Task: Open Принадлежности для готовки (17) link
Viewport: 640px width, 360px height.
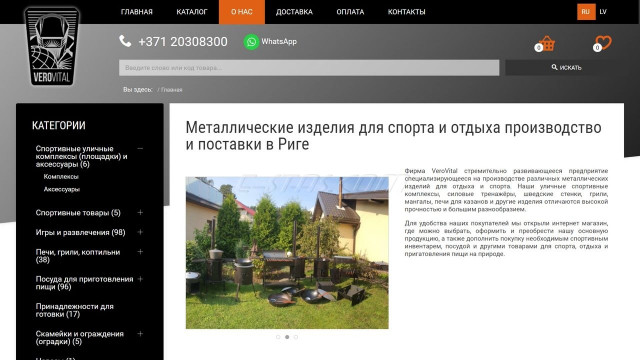Action: (x=74, y=310)
